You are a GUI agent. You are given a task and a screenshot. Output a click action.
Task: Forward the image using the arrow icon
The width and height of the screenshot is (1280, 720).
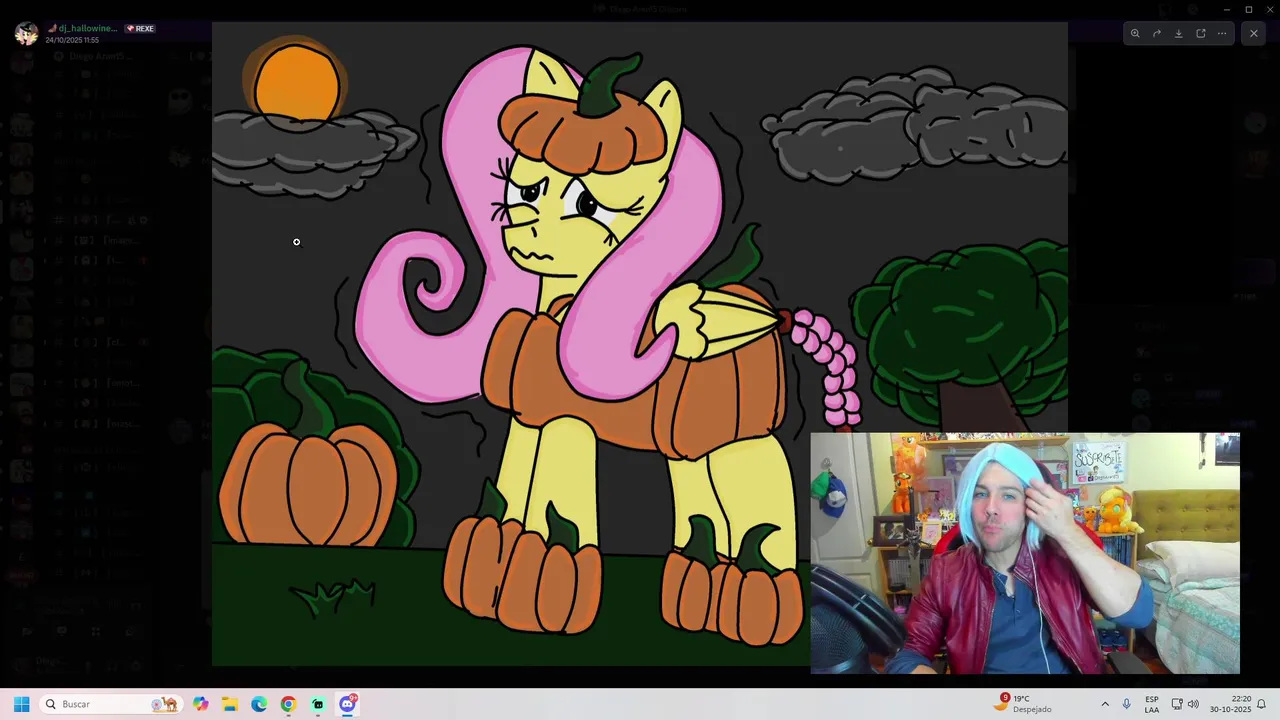[x=1157, y=33]
